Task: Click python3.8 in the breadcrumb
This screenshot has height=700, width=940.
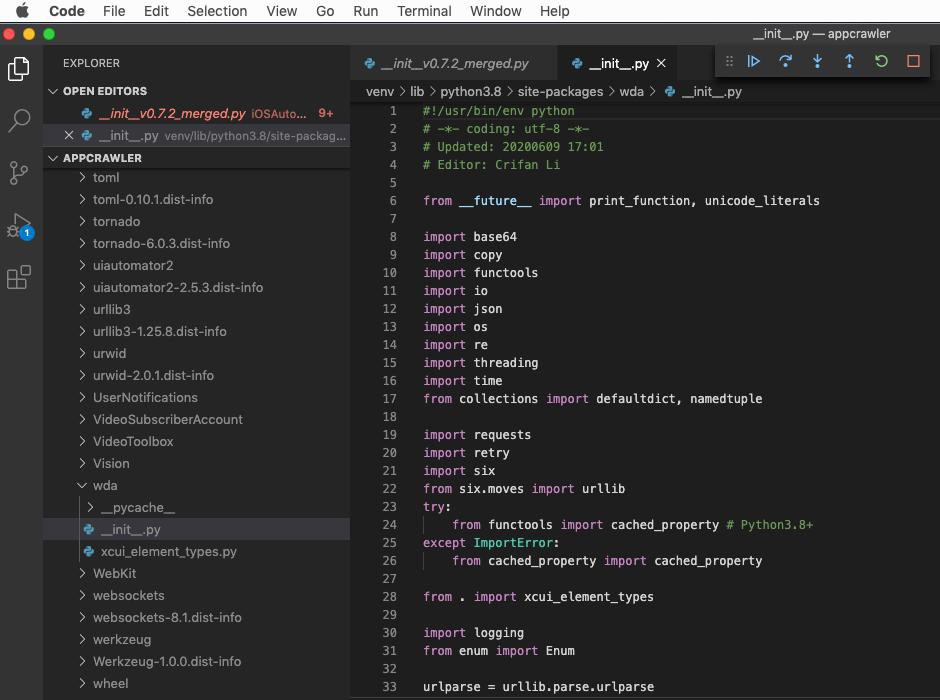Action: [471, 92]
